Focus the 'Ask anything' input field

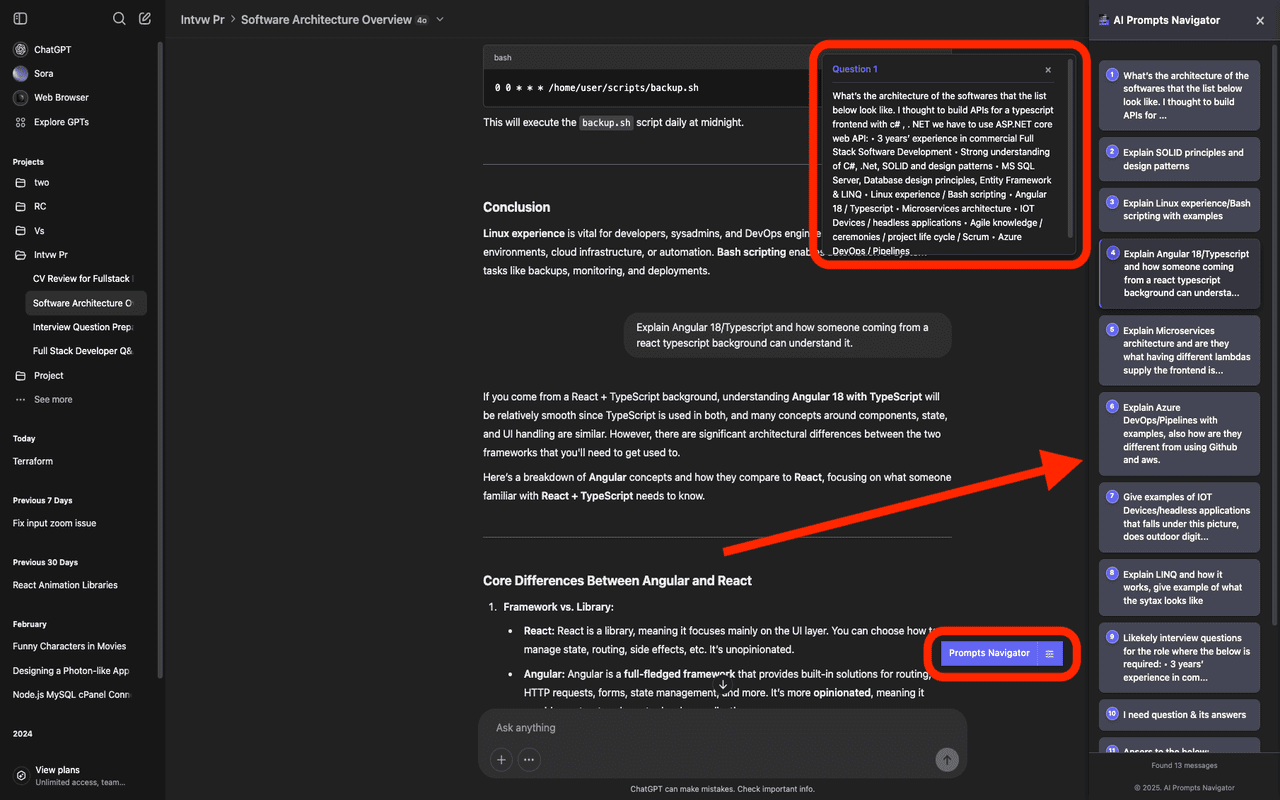click(x=722, y=728)
